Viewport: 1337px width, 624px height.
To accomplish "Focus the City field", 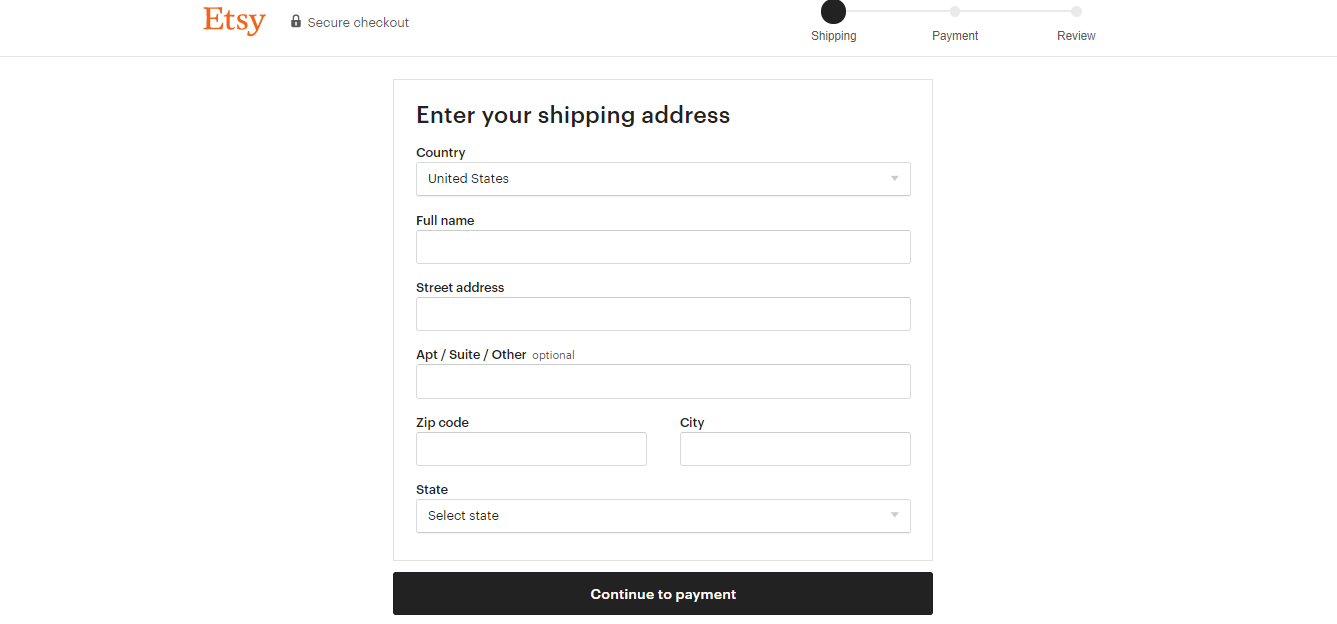I will [x=795, y=449].
